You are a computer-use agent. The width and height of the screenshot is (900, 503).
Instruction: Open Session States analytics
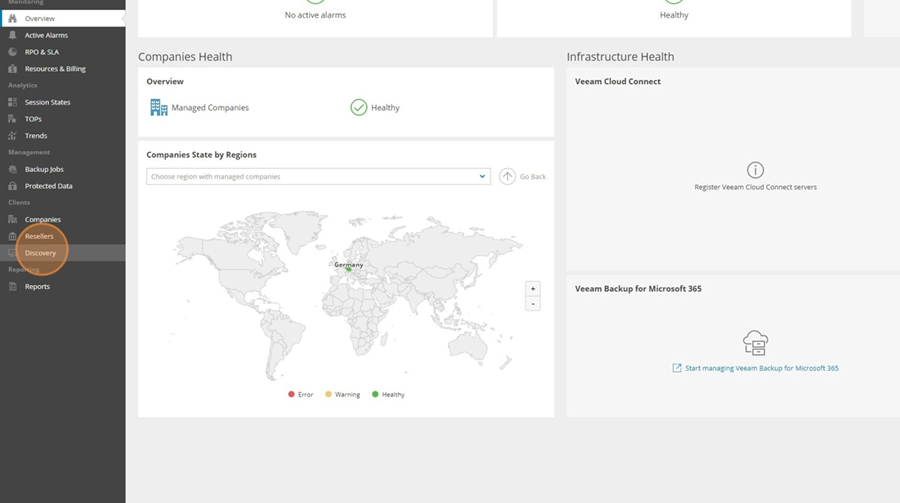point(48,102)
